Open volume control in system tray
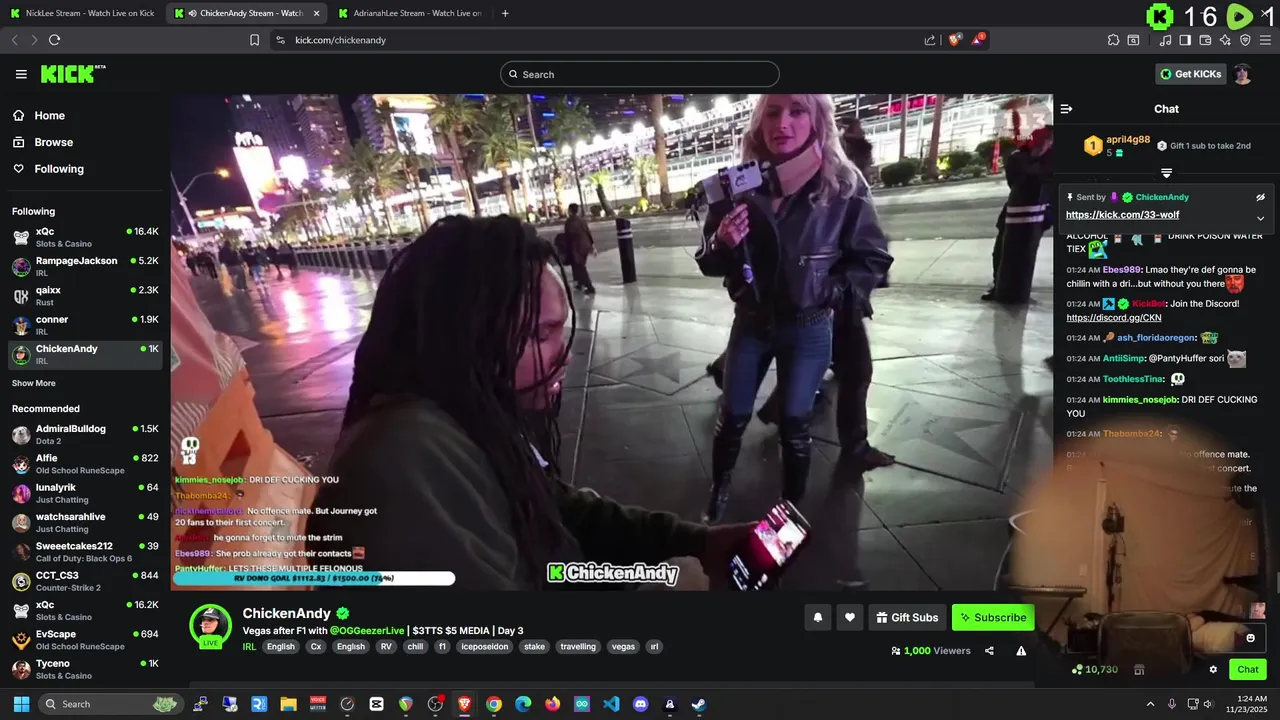This screenshot has width=1280, height=720. pyautogui.click(x=1209, y=704)
